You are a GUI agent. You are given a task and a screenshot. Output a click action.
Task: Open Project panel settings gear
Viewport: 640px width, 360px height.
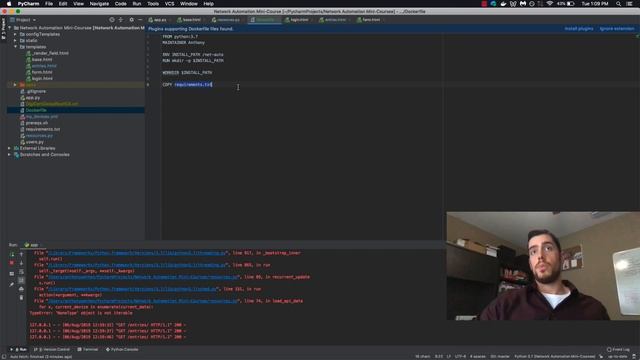point(131,20)
